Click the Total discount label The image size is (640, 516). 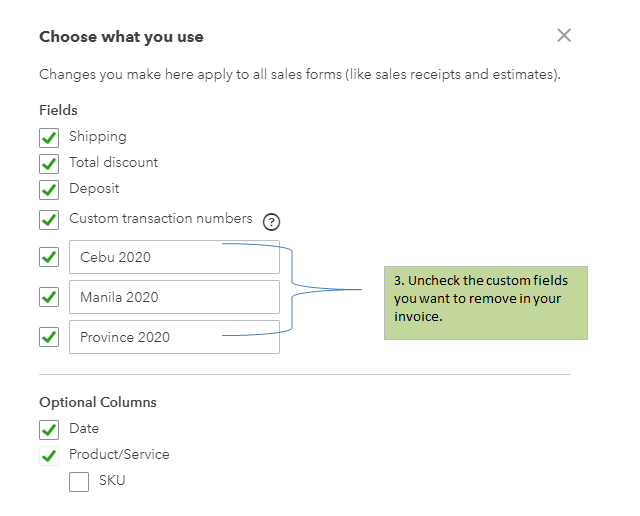coord(113,163)
